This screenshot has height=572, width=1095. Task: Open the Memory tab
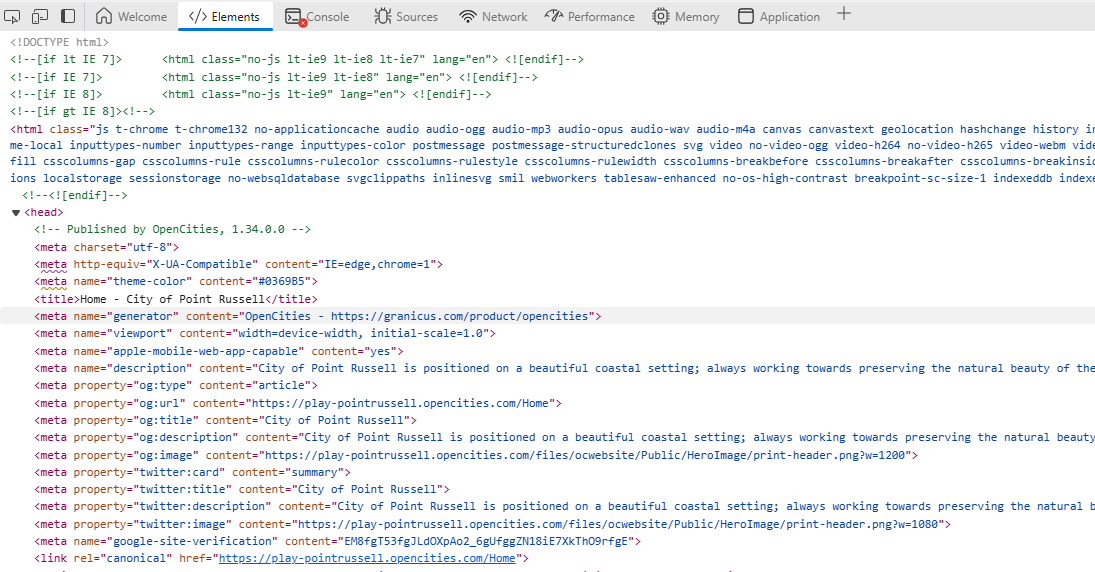[x=686, y=16]
